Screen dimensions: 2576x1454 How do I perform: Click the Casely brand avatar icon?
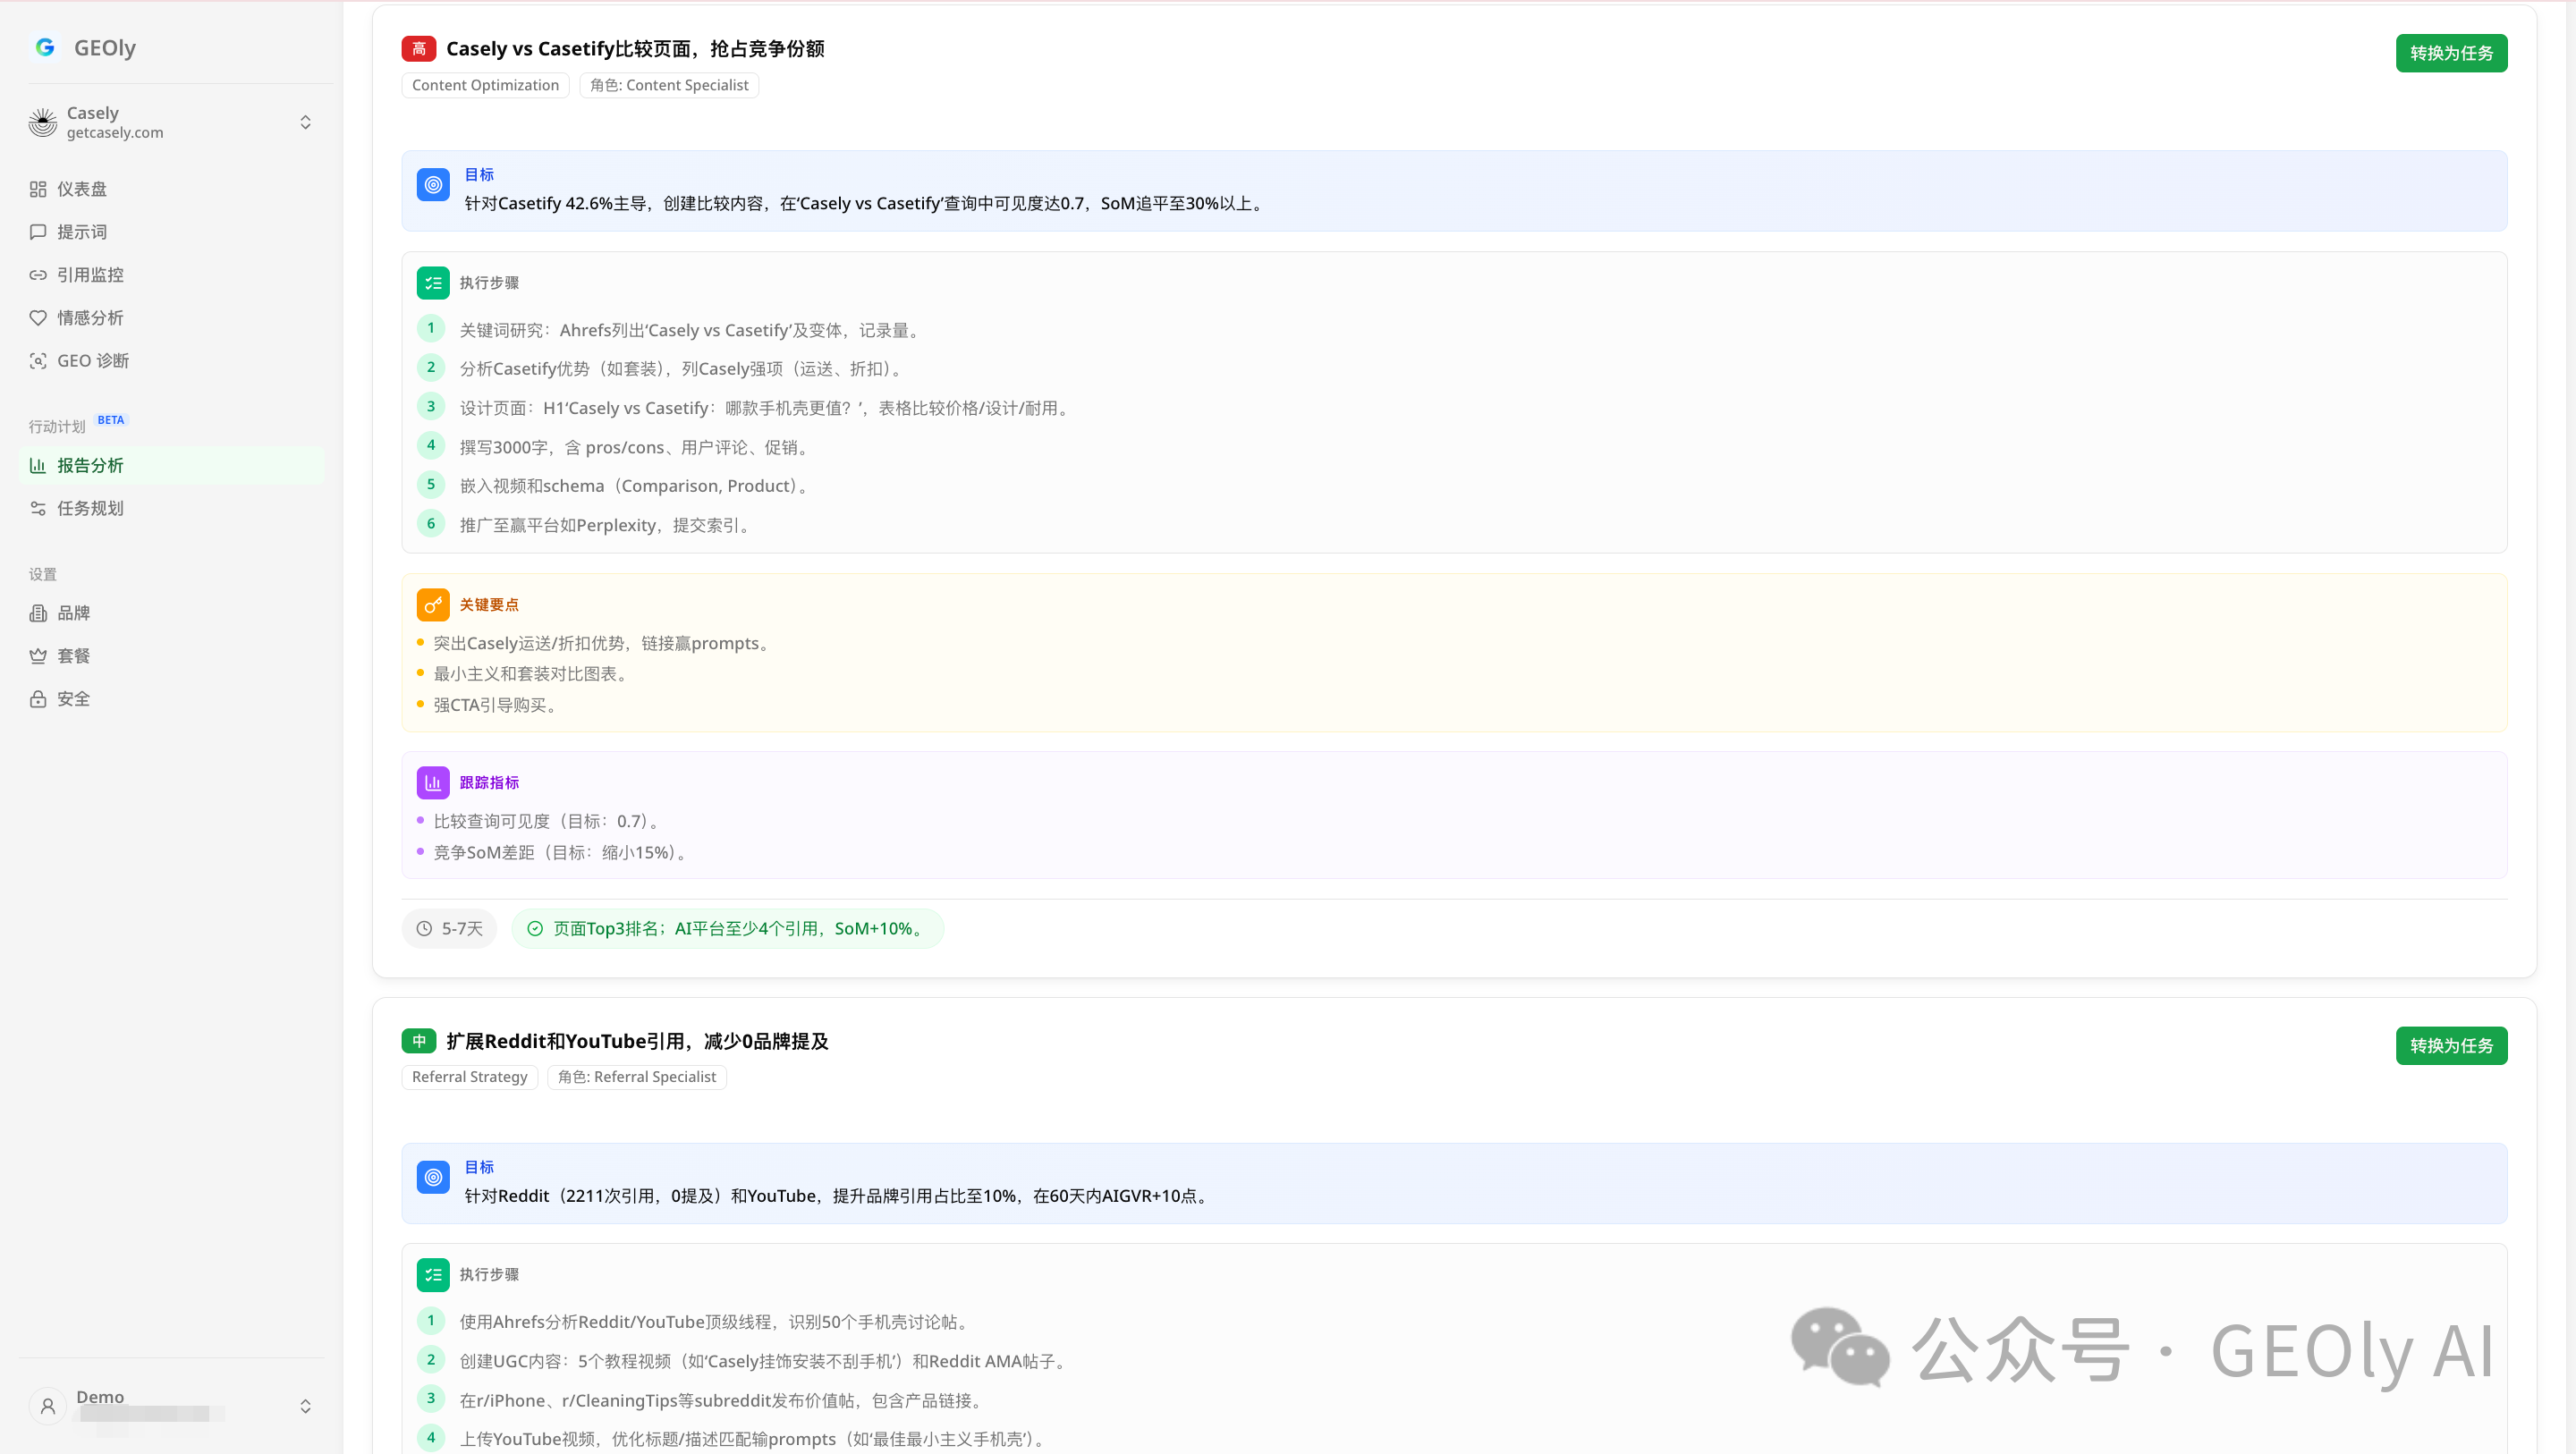coord(43,122)
